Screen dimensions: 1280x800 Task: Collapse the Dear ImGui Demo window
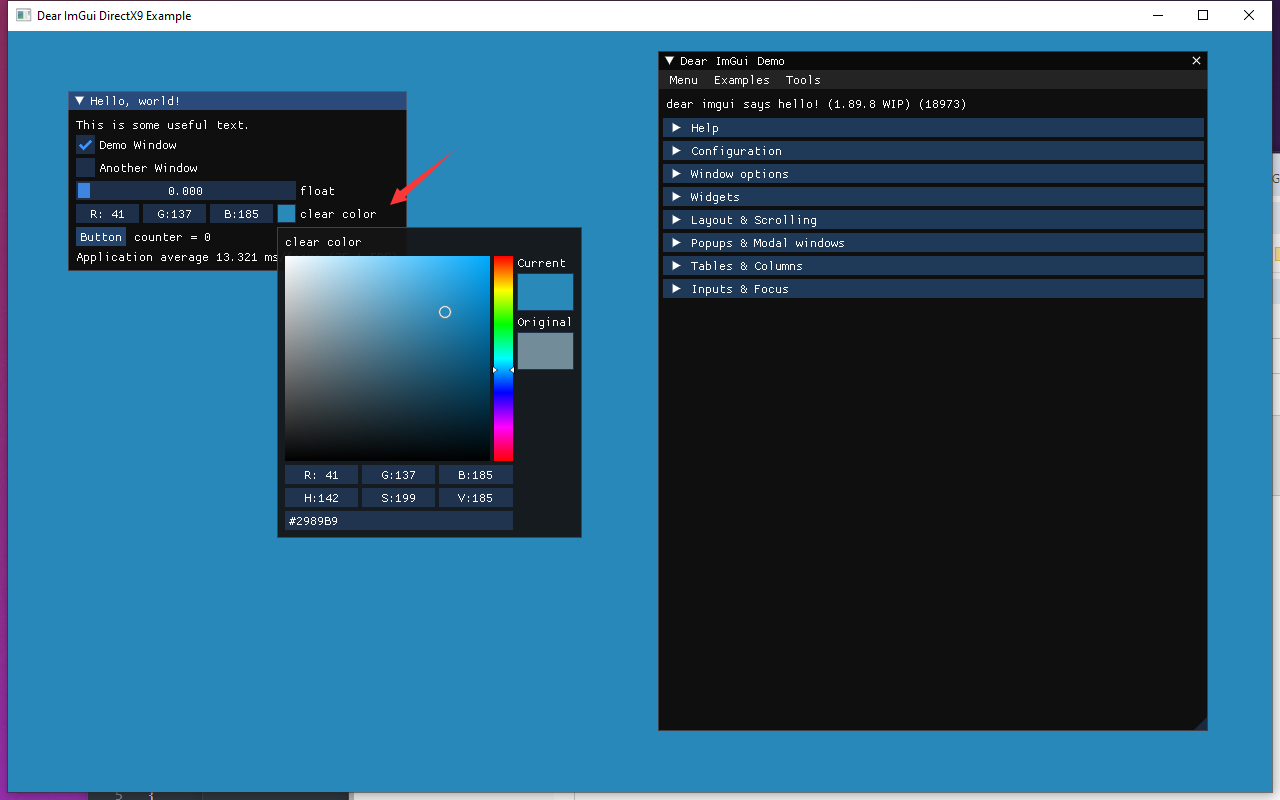click(x=669, y=60)
